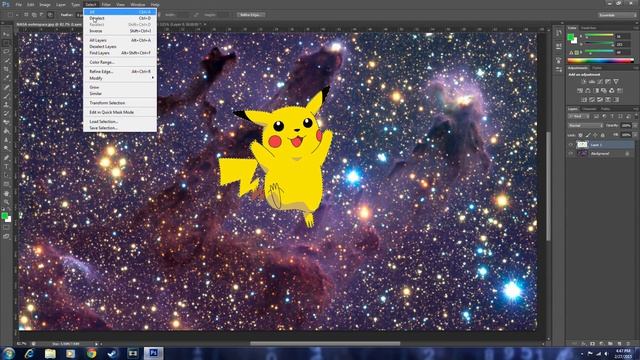
Task: Open the tool preset picker
Action: pyautogui.click(x=12, y=15)
